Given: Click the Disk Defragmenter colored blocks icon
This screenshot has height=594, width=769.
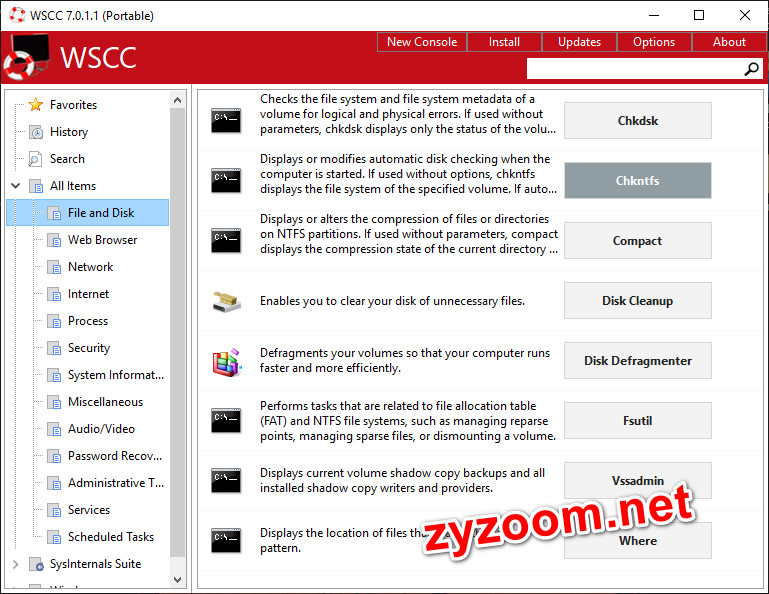Looking at the screenshot, I should coord(227,362).
